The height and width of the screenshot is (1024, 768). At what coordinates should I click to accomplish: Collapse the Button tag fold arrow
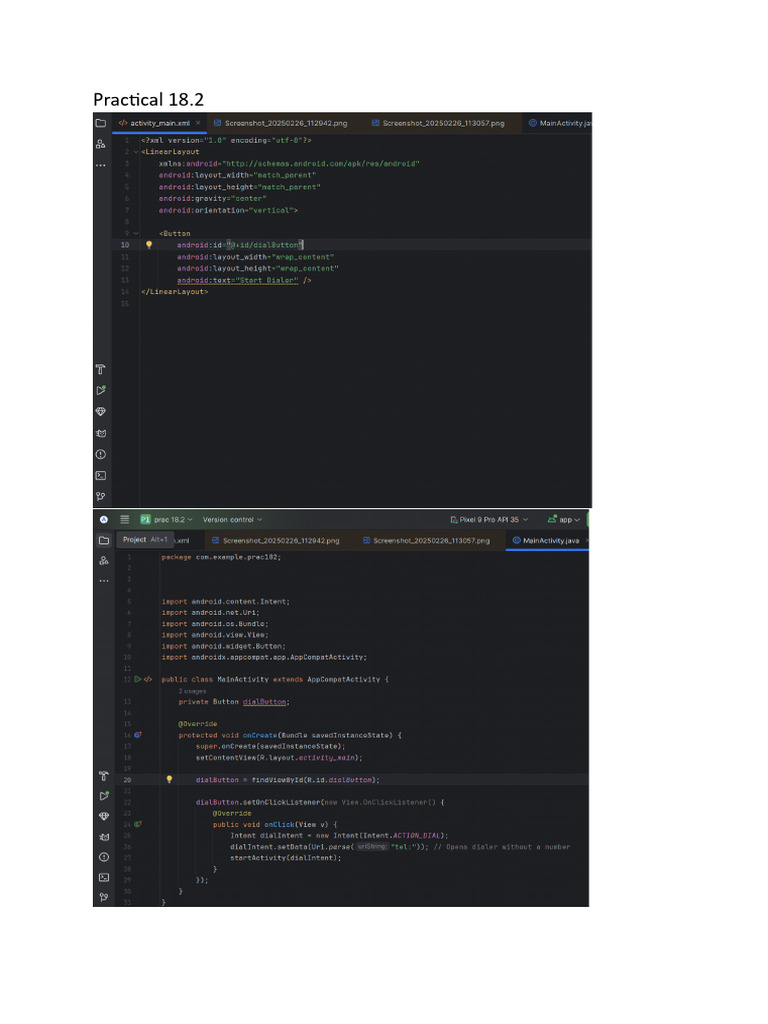click(136, 233)
